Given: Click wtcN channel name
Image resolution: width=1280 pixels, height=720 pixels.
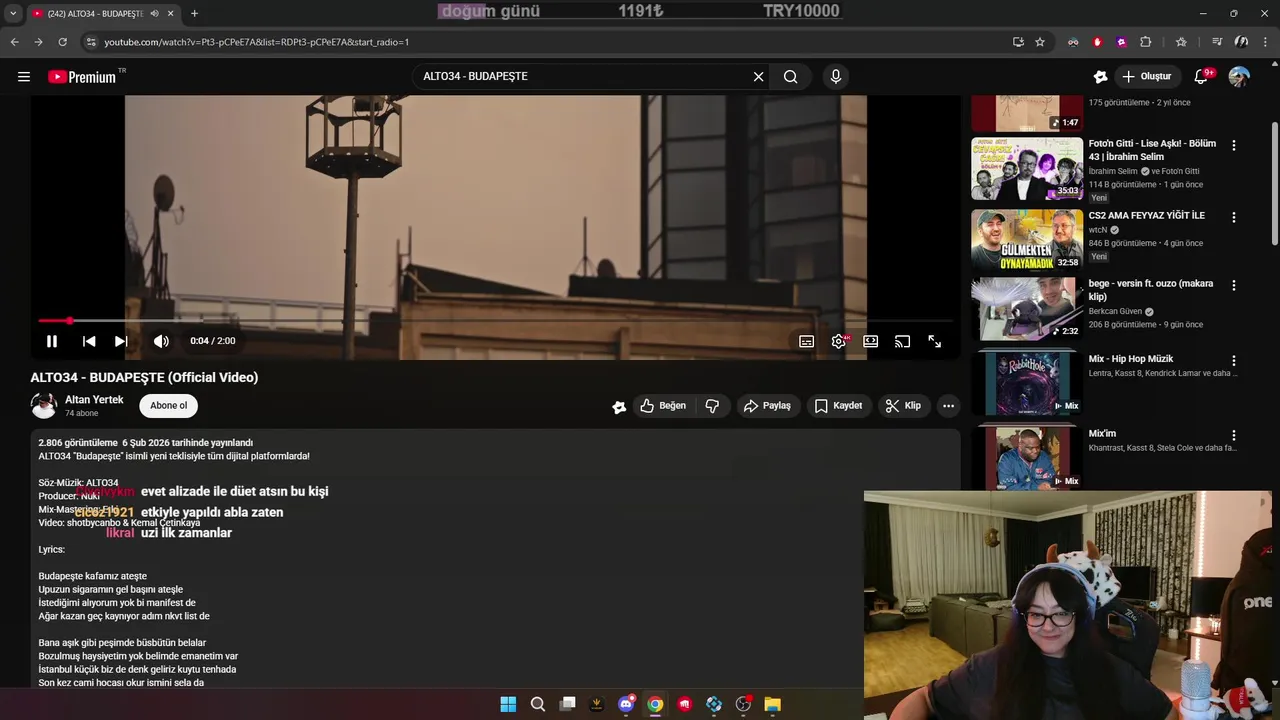Looking at the screenshot, I should click(x=1098, y=230).
